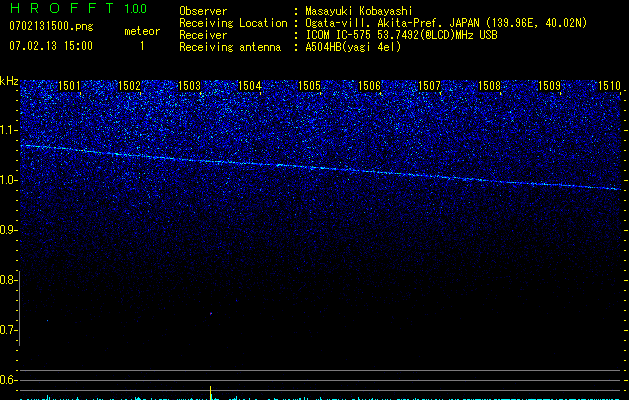Click the 1508 time marker

[489, 86]
